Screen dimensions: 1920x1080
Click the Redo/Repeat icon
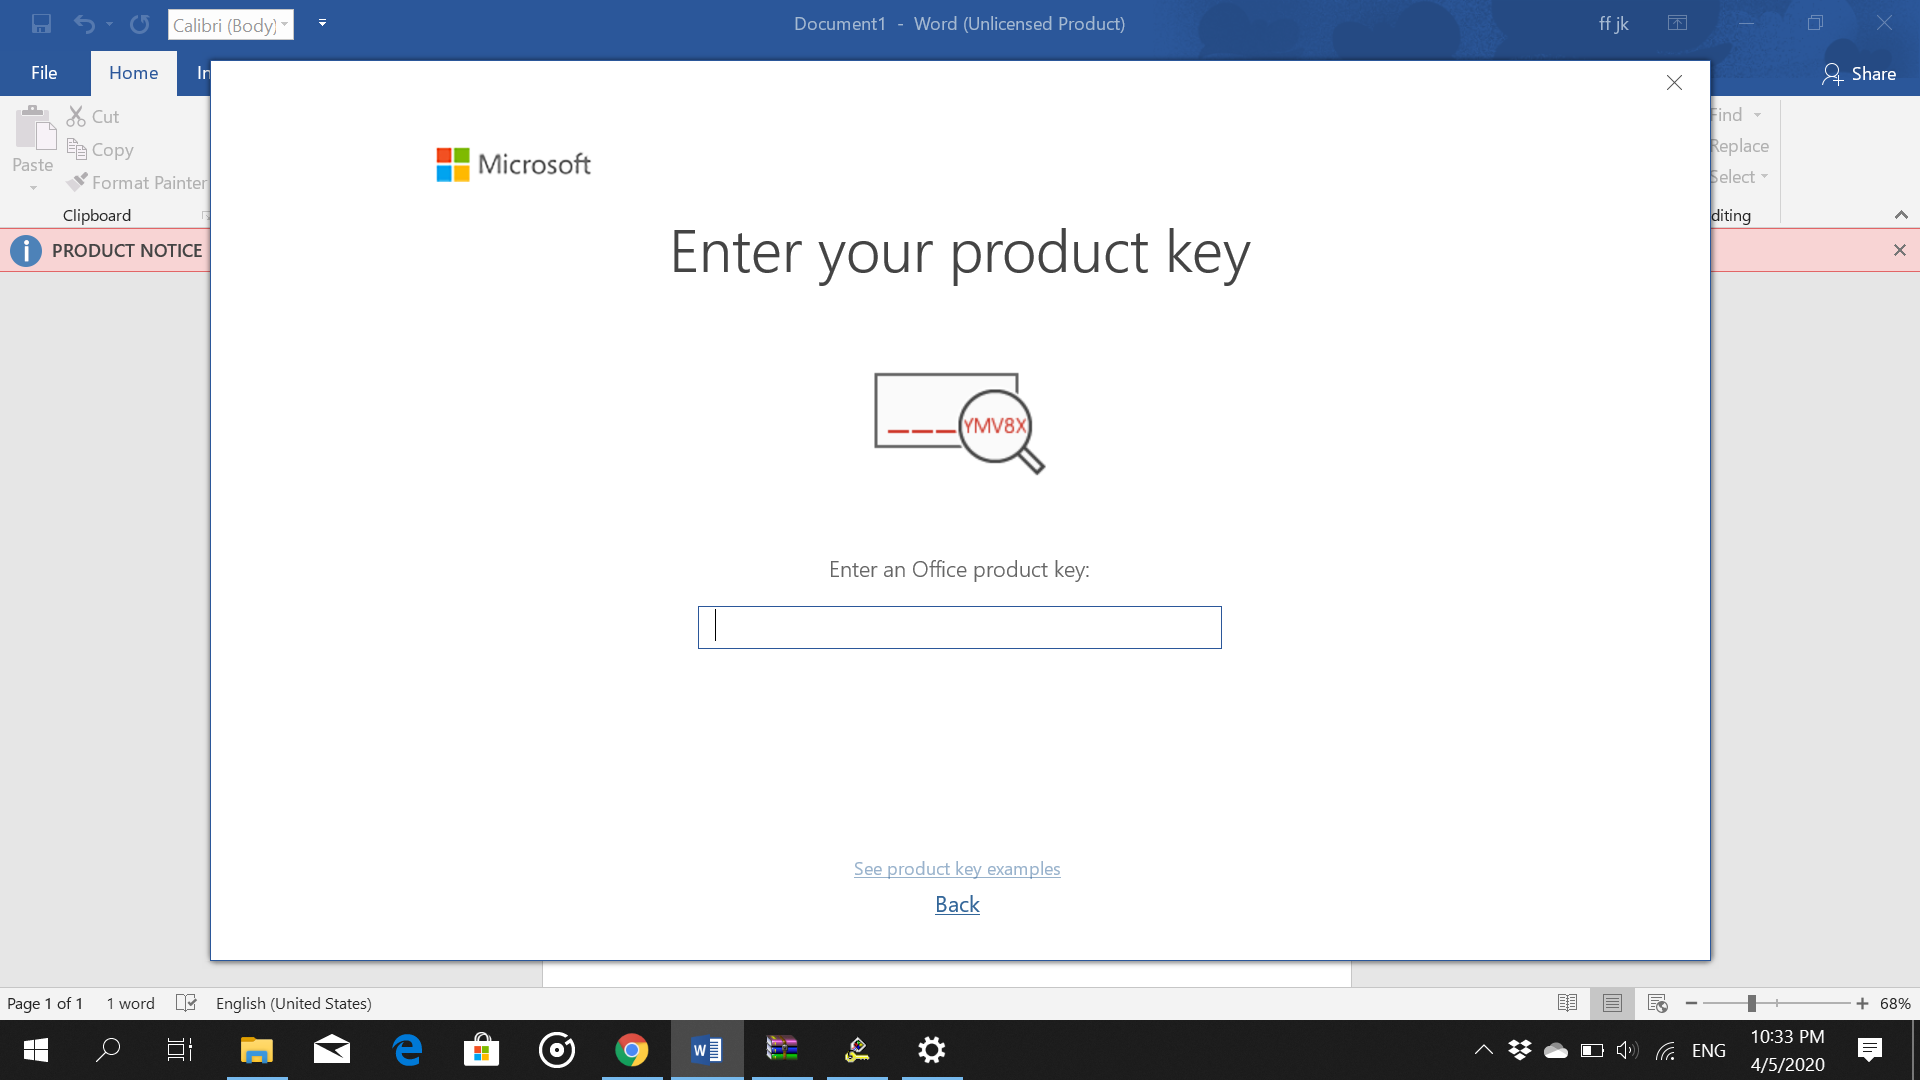pyautogui.click(x=140, y=24)
